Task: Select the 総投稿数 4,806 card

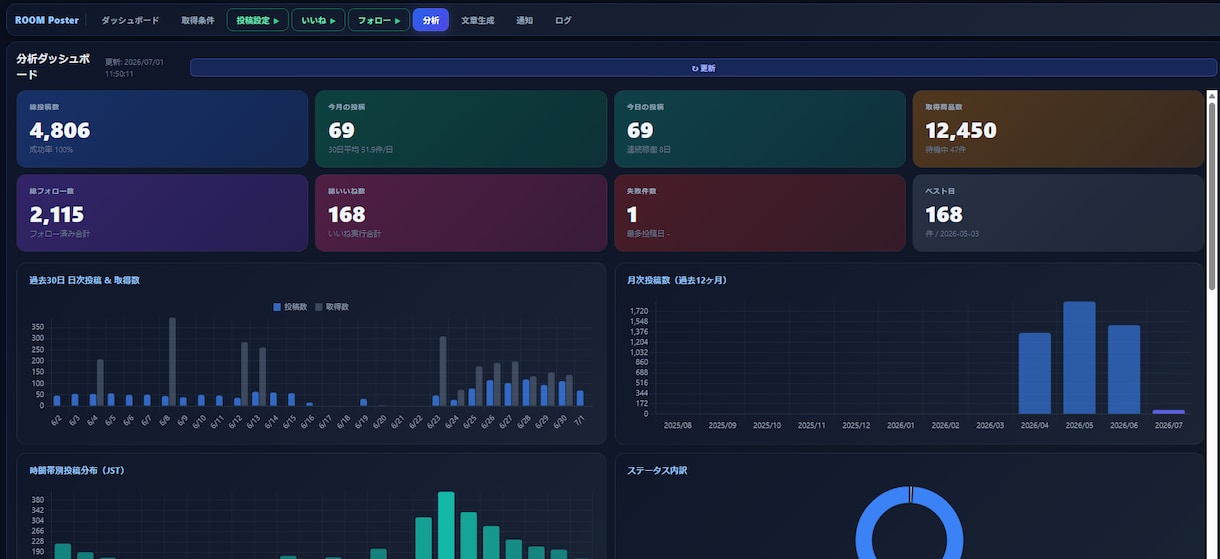Action: pos(162,129)
